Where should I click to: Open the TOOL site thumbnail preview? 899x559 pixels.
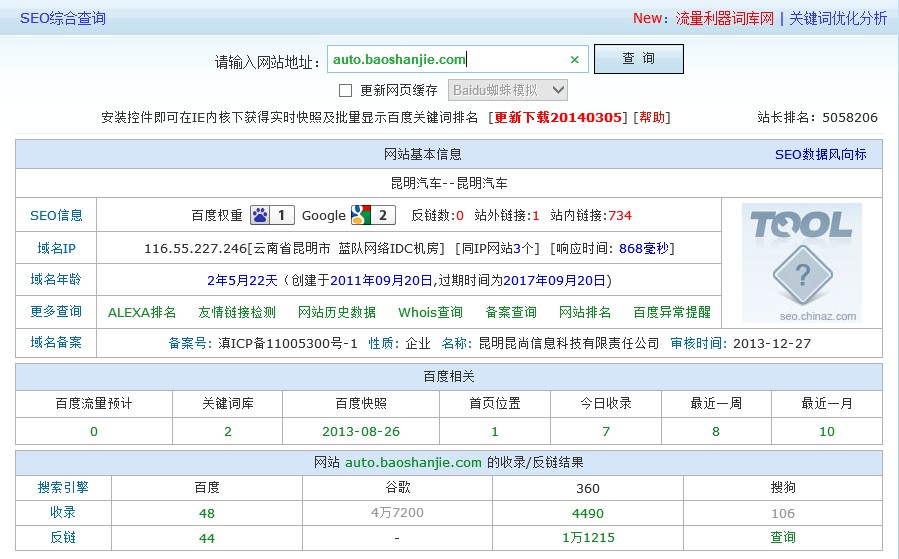coord(802,263)
